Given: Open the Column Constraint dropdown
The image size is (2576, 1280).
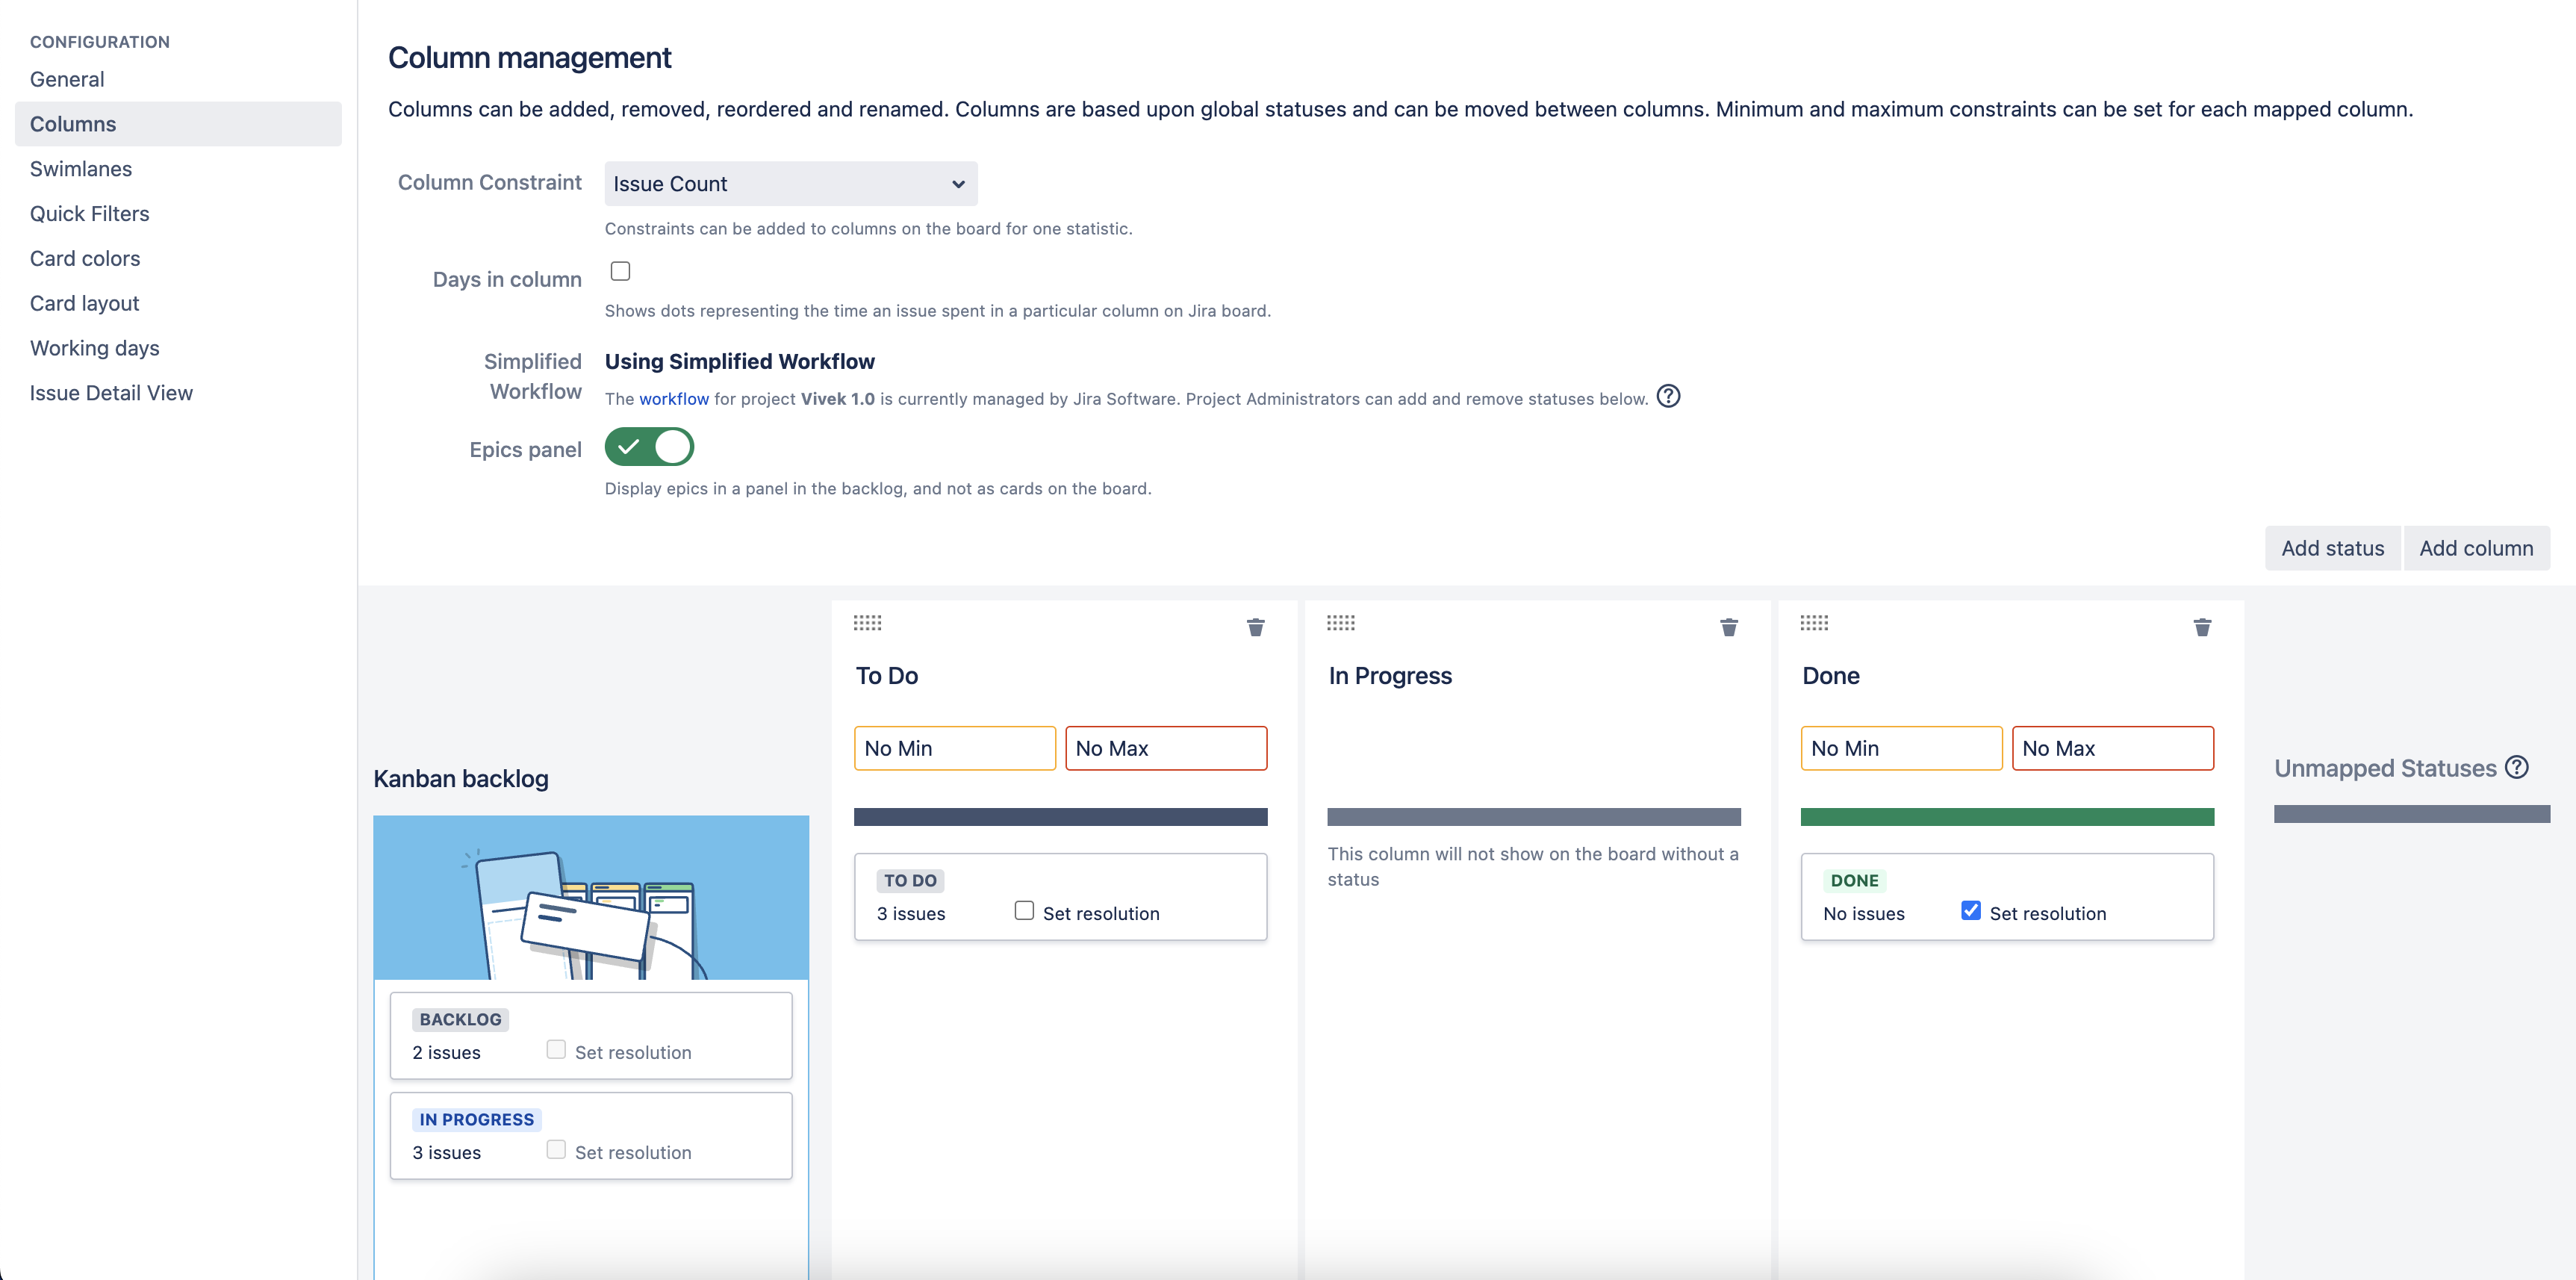Looking at the screenshot, I should 790,184.
